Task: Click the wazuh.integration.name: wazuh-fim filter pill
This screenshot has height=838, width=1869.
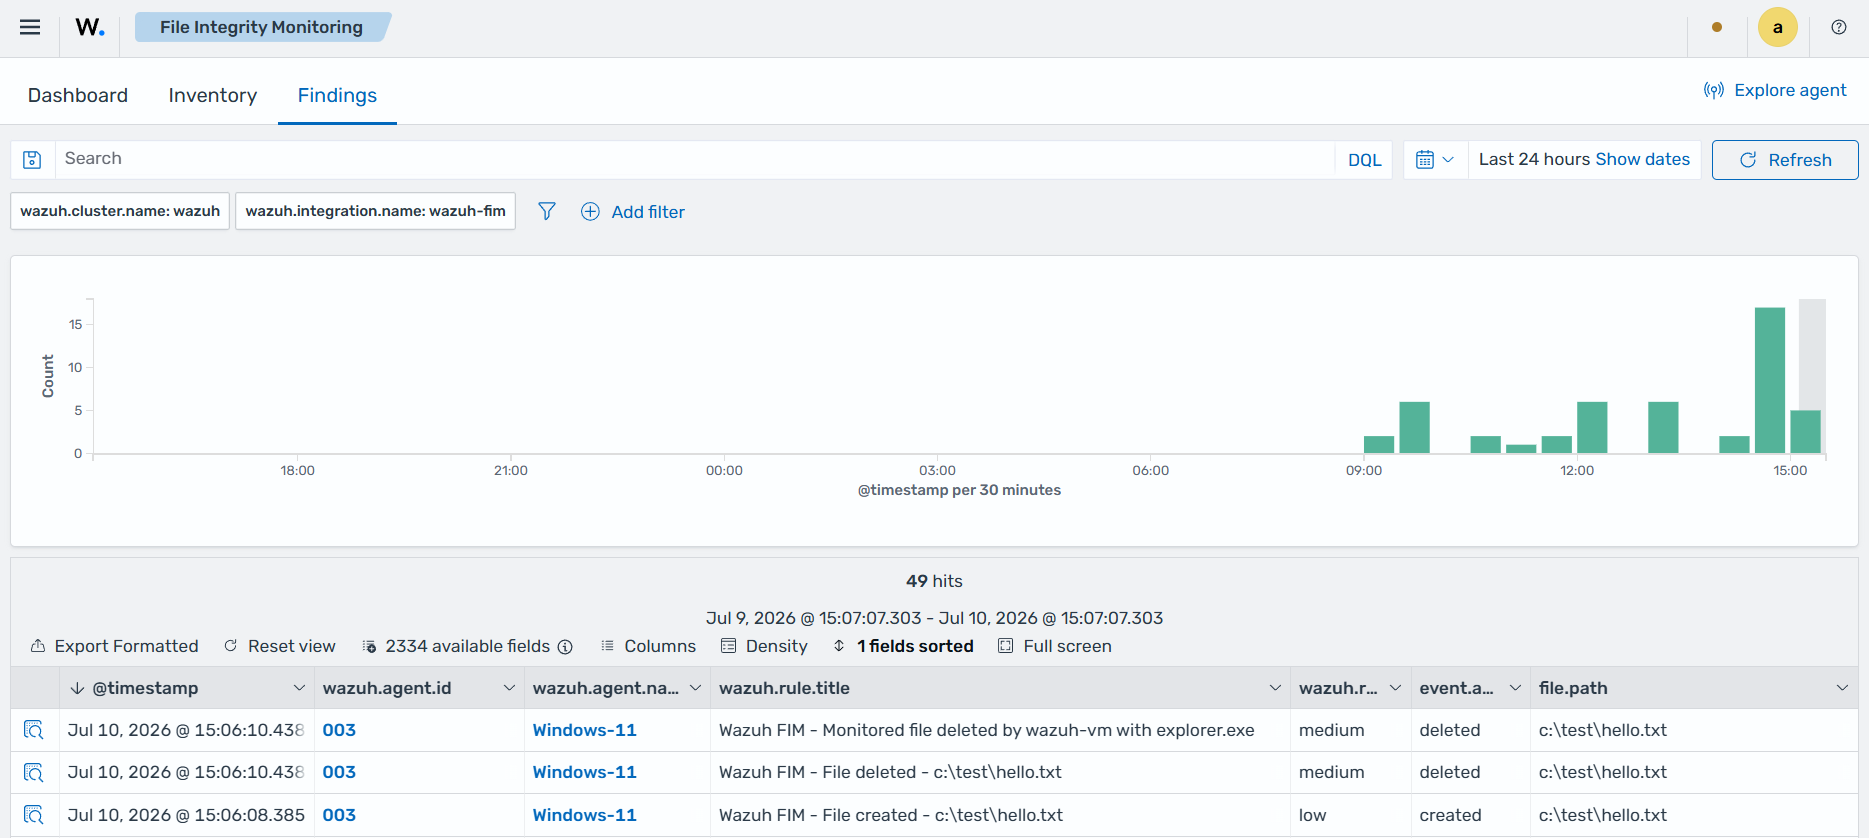Action: (x=375, y=211)
